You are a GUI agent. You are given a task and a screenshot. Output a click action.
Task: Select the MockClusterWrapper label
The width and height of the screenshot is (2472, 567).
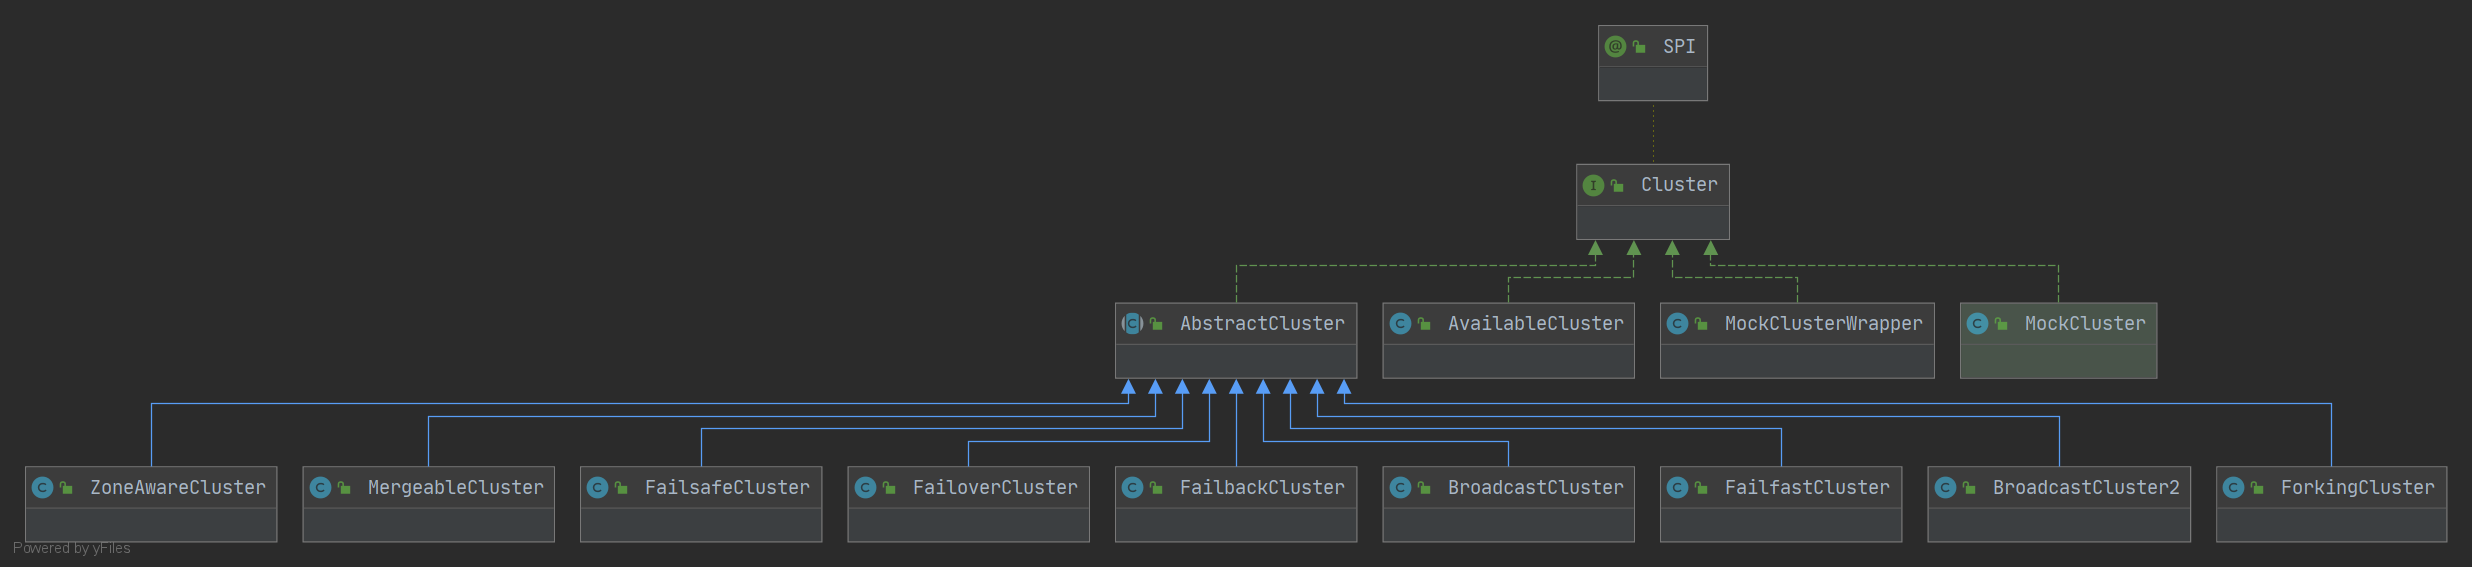(x=1823, y=323)
